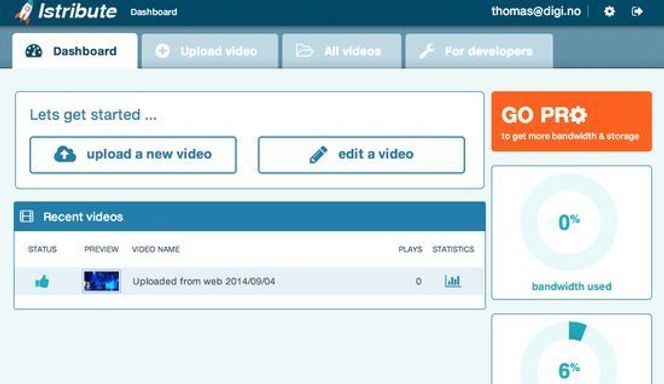Click the GO PRO upgrade banner
Viewport: 664px width, 384px height.
572,121
